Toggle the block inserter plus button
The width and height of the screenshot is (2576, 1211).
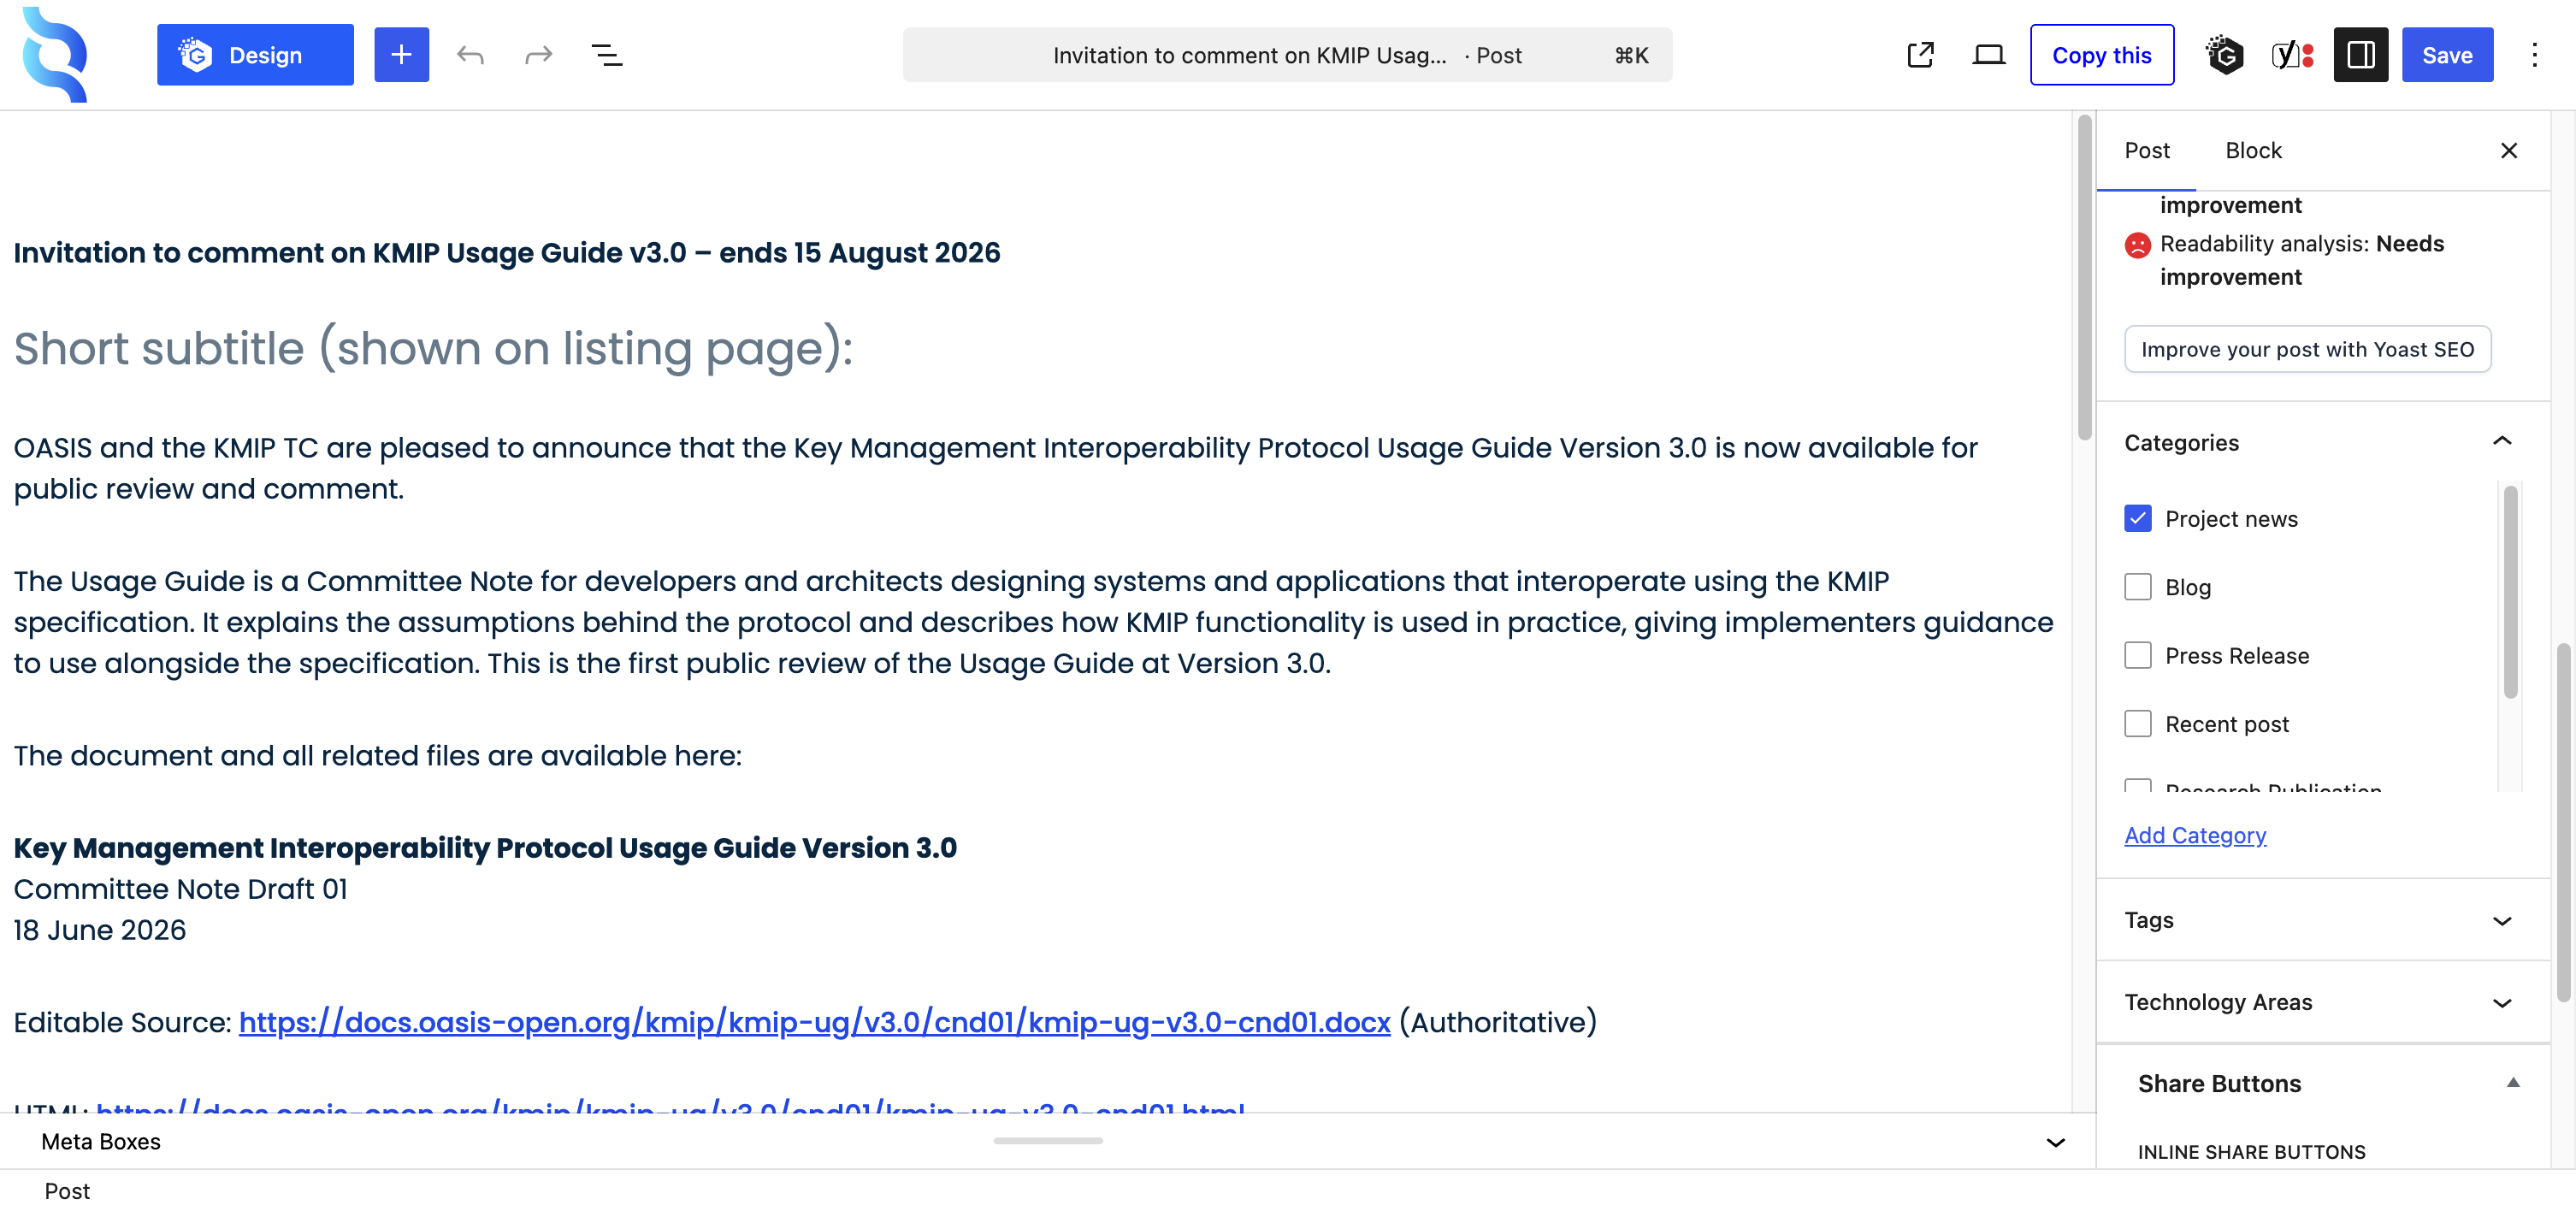point(401,55)
